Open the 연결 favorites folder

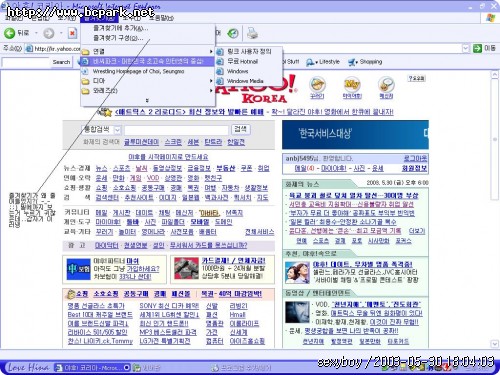tap(147, 51)
